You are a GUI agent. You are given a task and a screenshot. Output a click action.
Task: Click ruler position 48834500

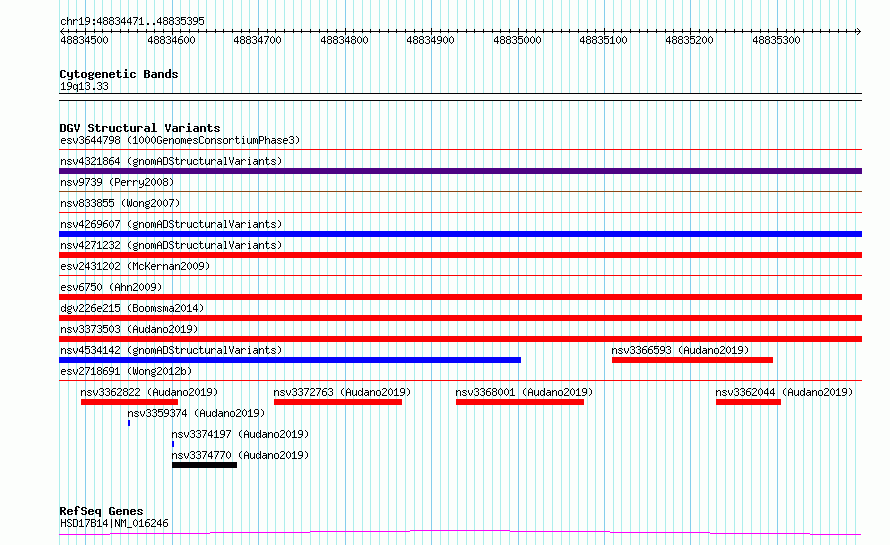click(x=85, y=40)
